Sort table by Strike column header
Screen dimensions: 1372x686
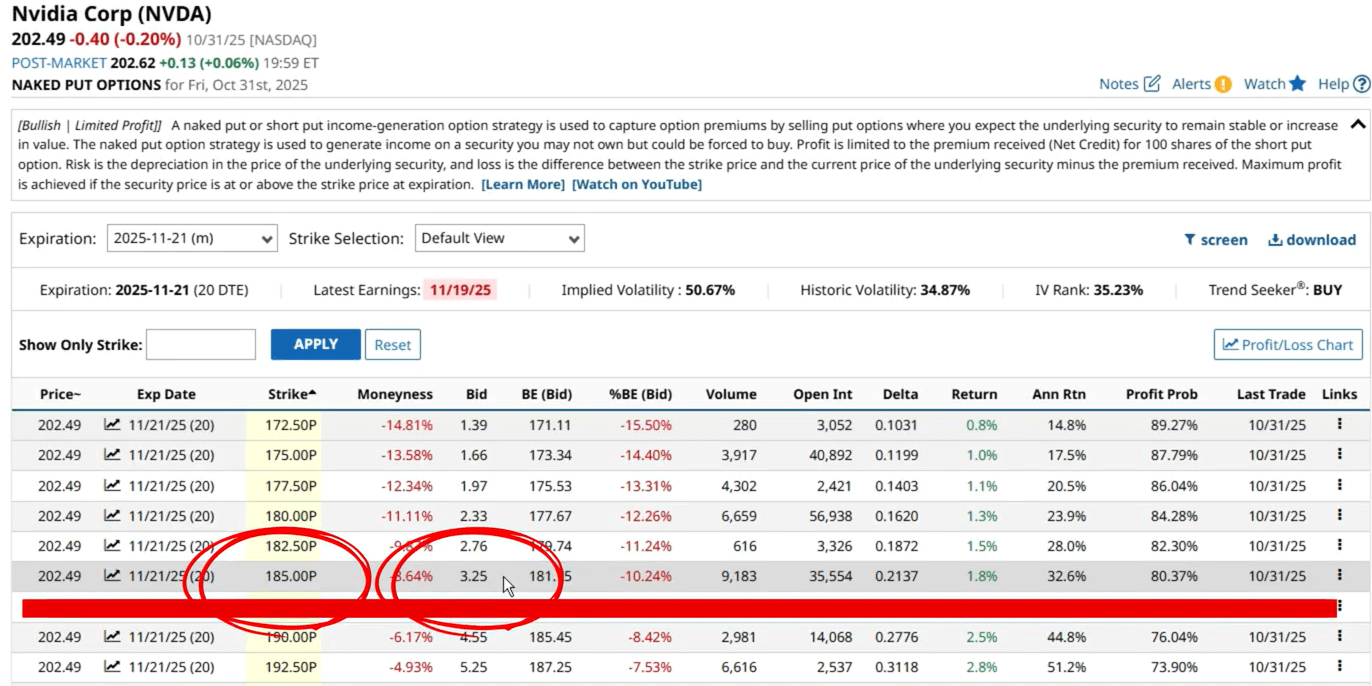[291, 394]
